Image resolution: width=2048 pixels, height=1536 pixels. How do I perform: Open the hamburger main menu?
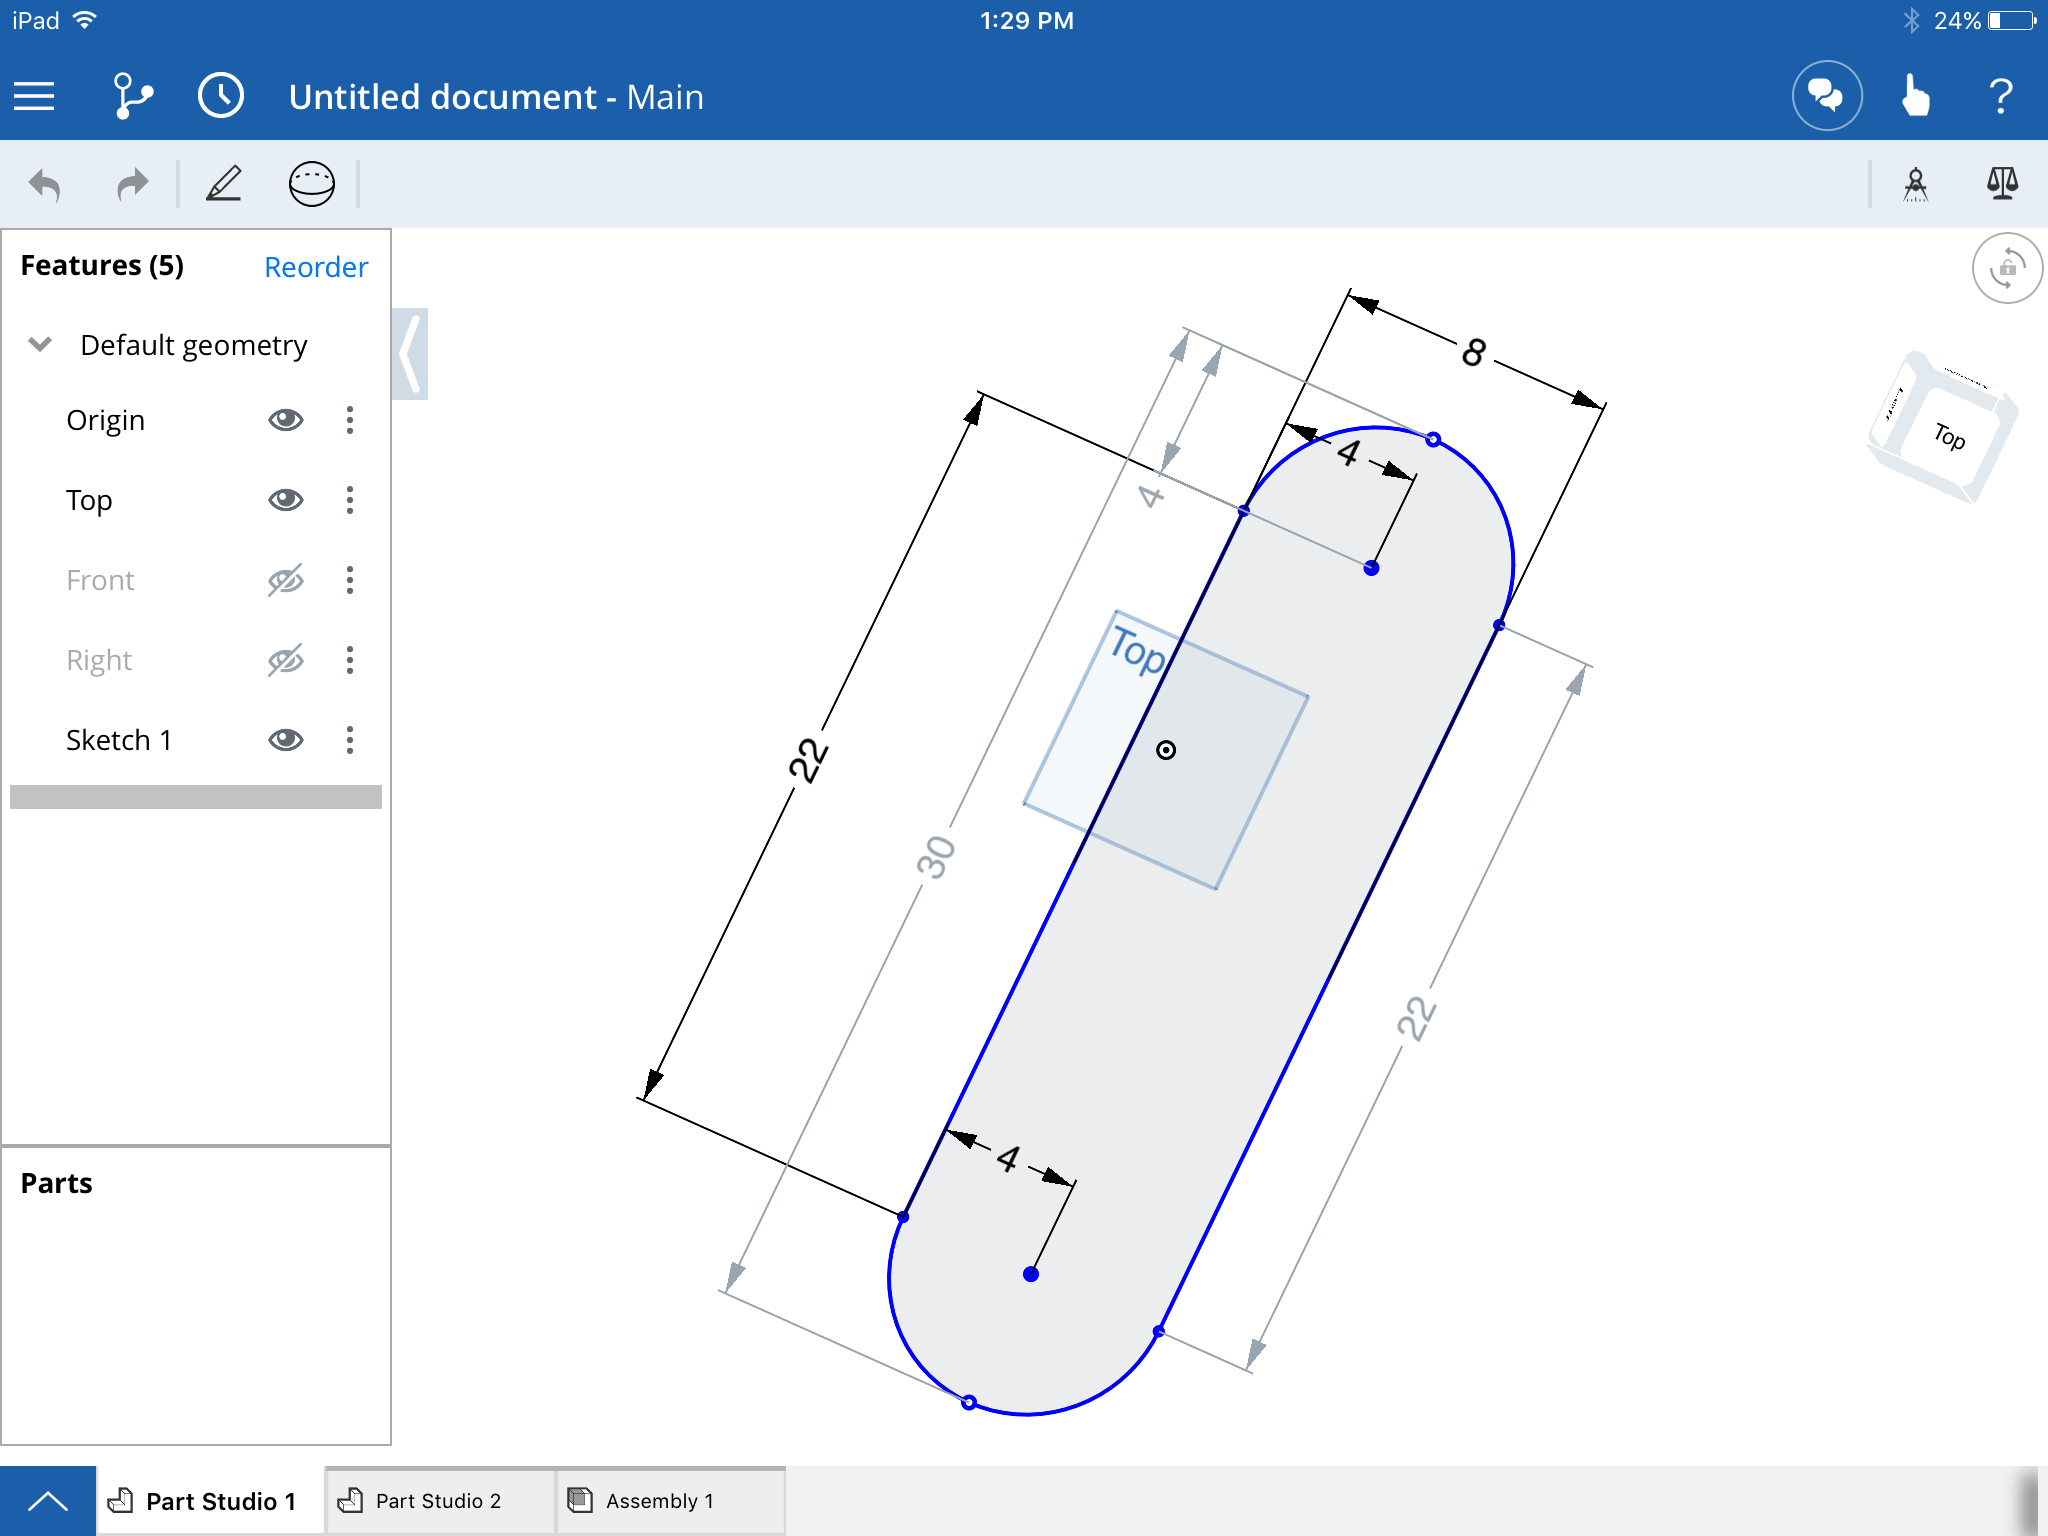[x=34, y=97]
